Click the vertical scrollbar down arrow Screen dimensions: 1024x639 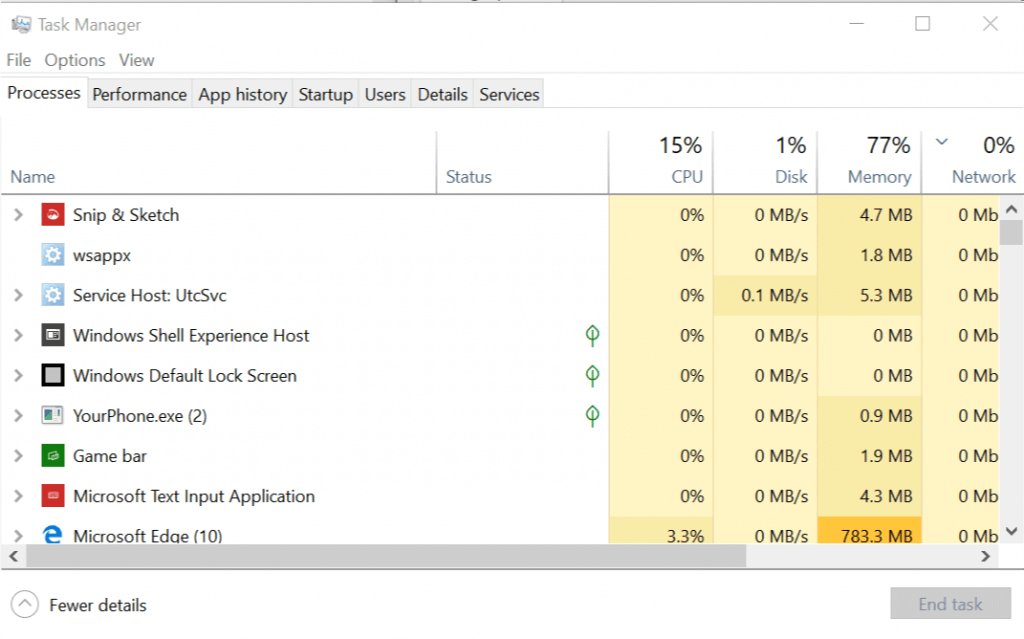(x=1012, y=531)
